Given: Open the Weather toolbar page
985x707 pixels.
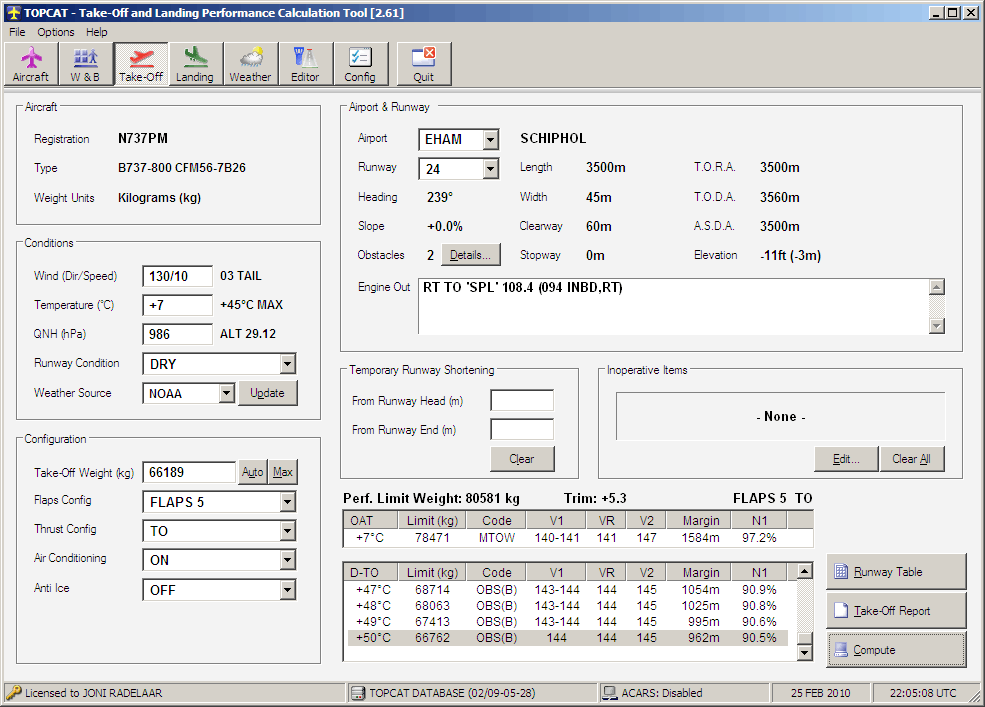Looking at the screenshot, I should (x=250, y=64).
